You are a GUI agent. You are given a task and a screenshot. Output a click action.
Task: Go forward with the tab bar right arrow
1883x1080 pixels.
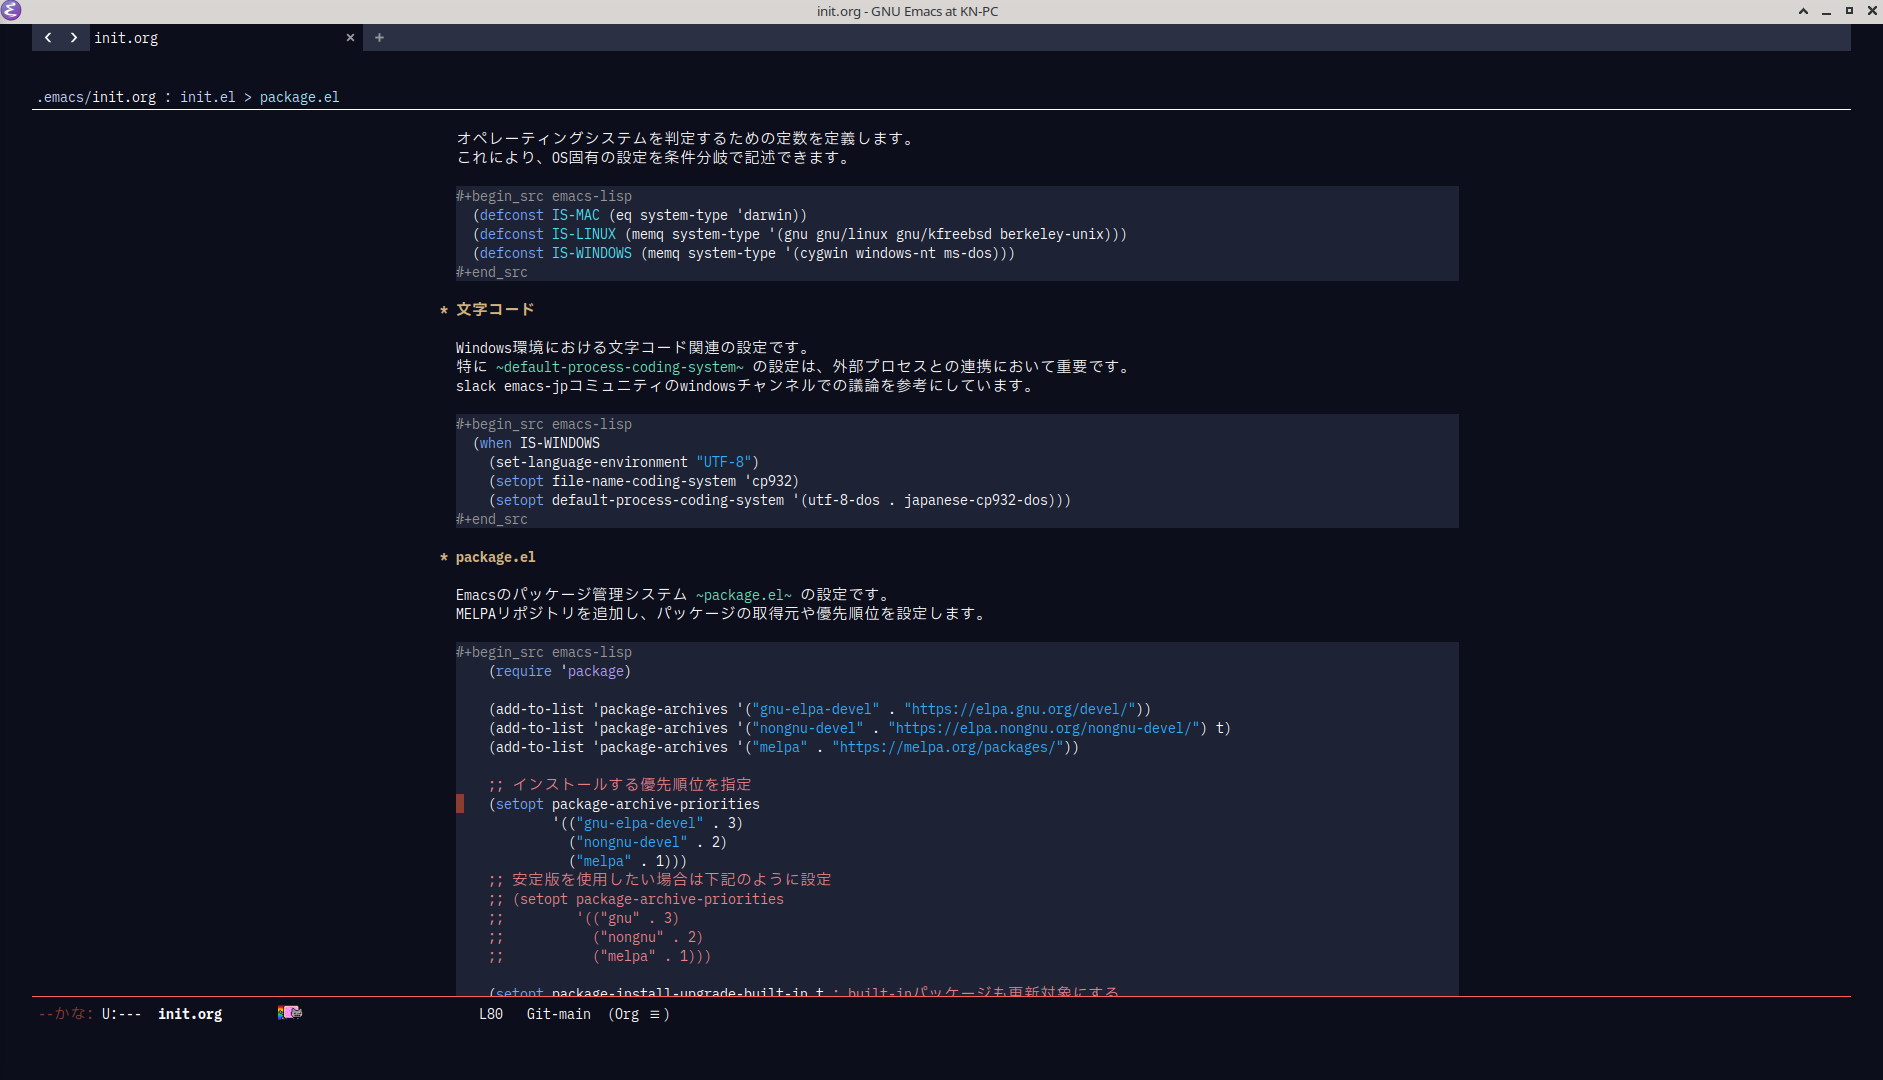74,38
